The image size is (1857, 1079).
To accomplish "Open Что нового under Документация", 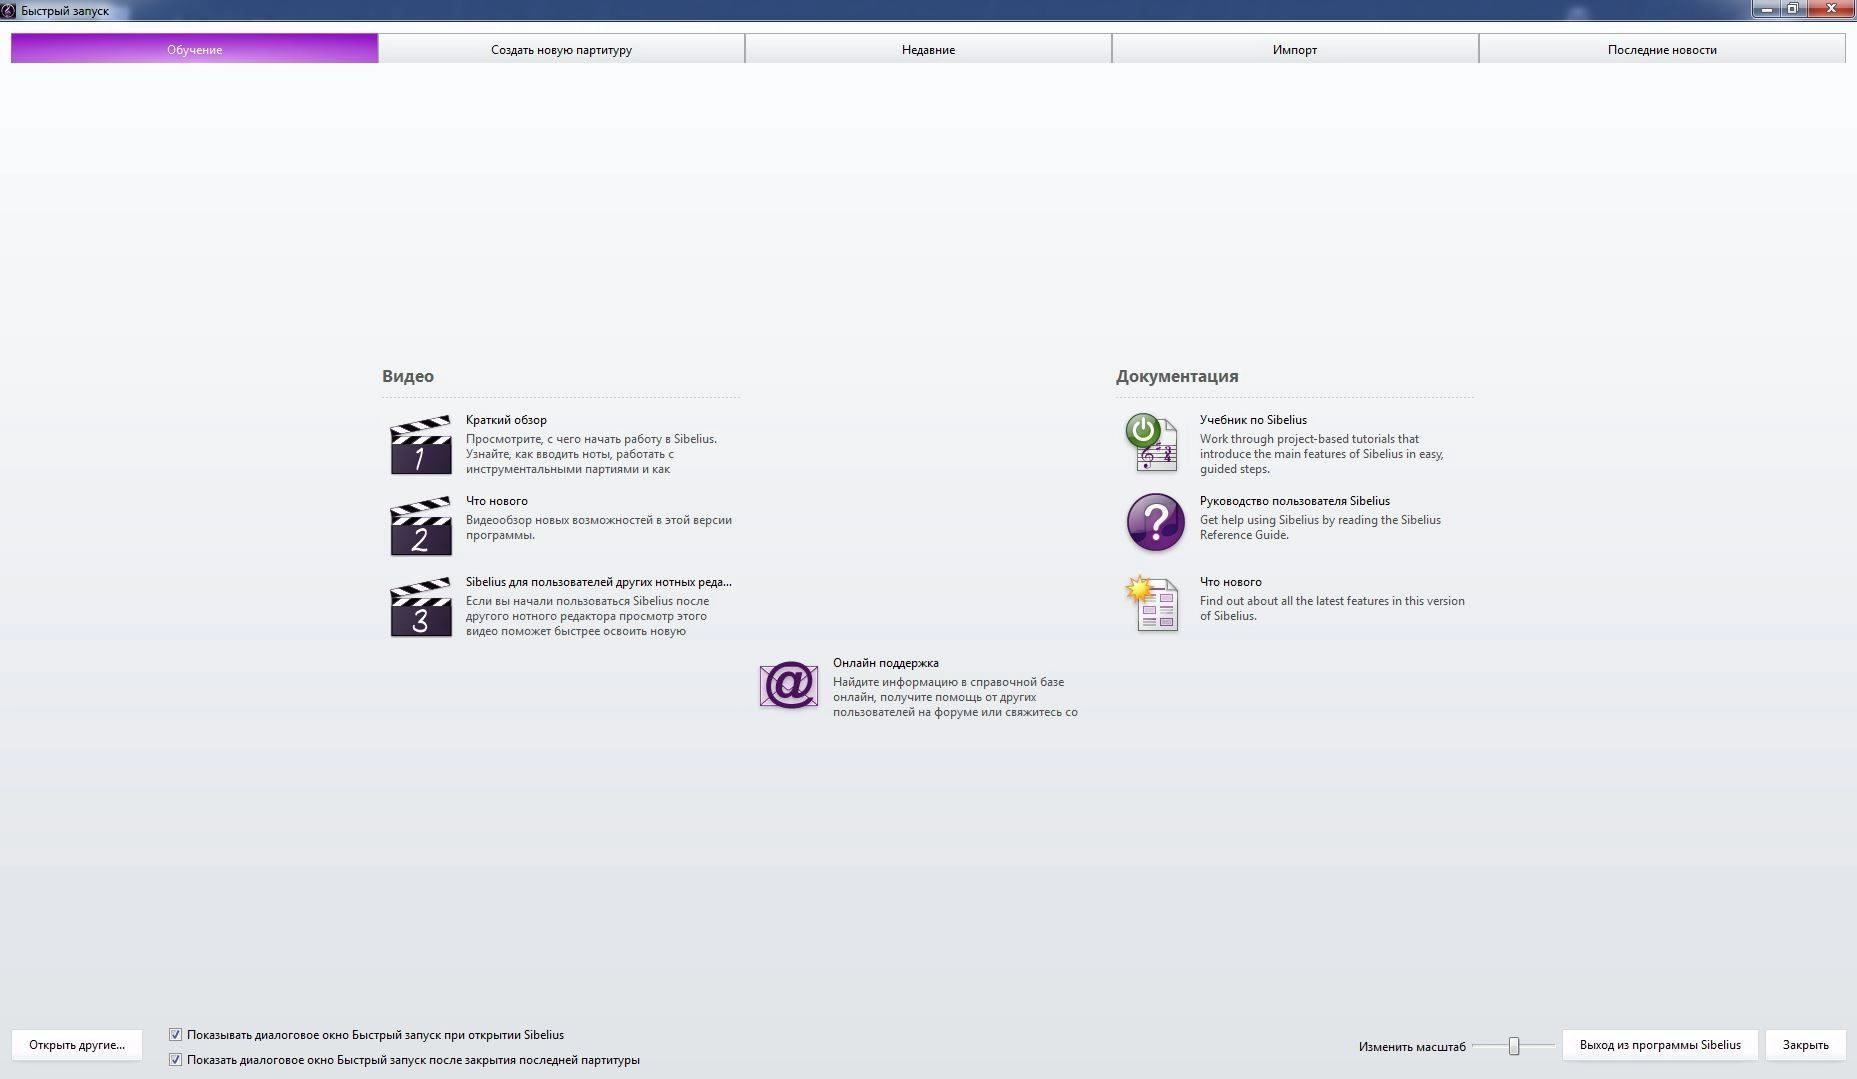I will 1230,582.
